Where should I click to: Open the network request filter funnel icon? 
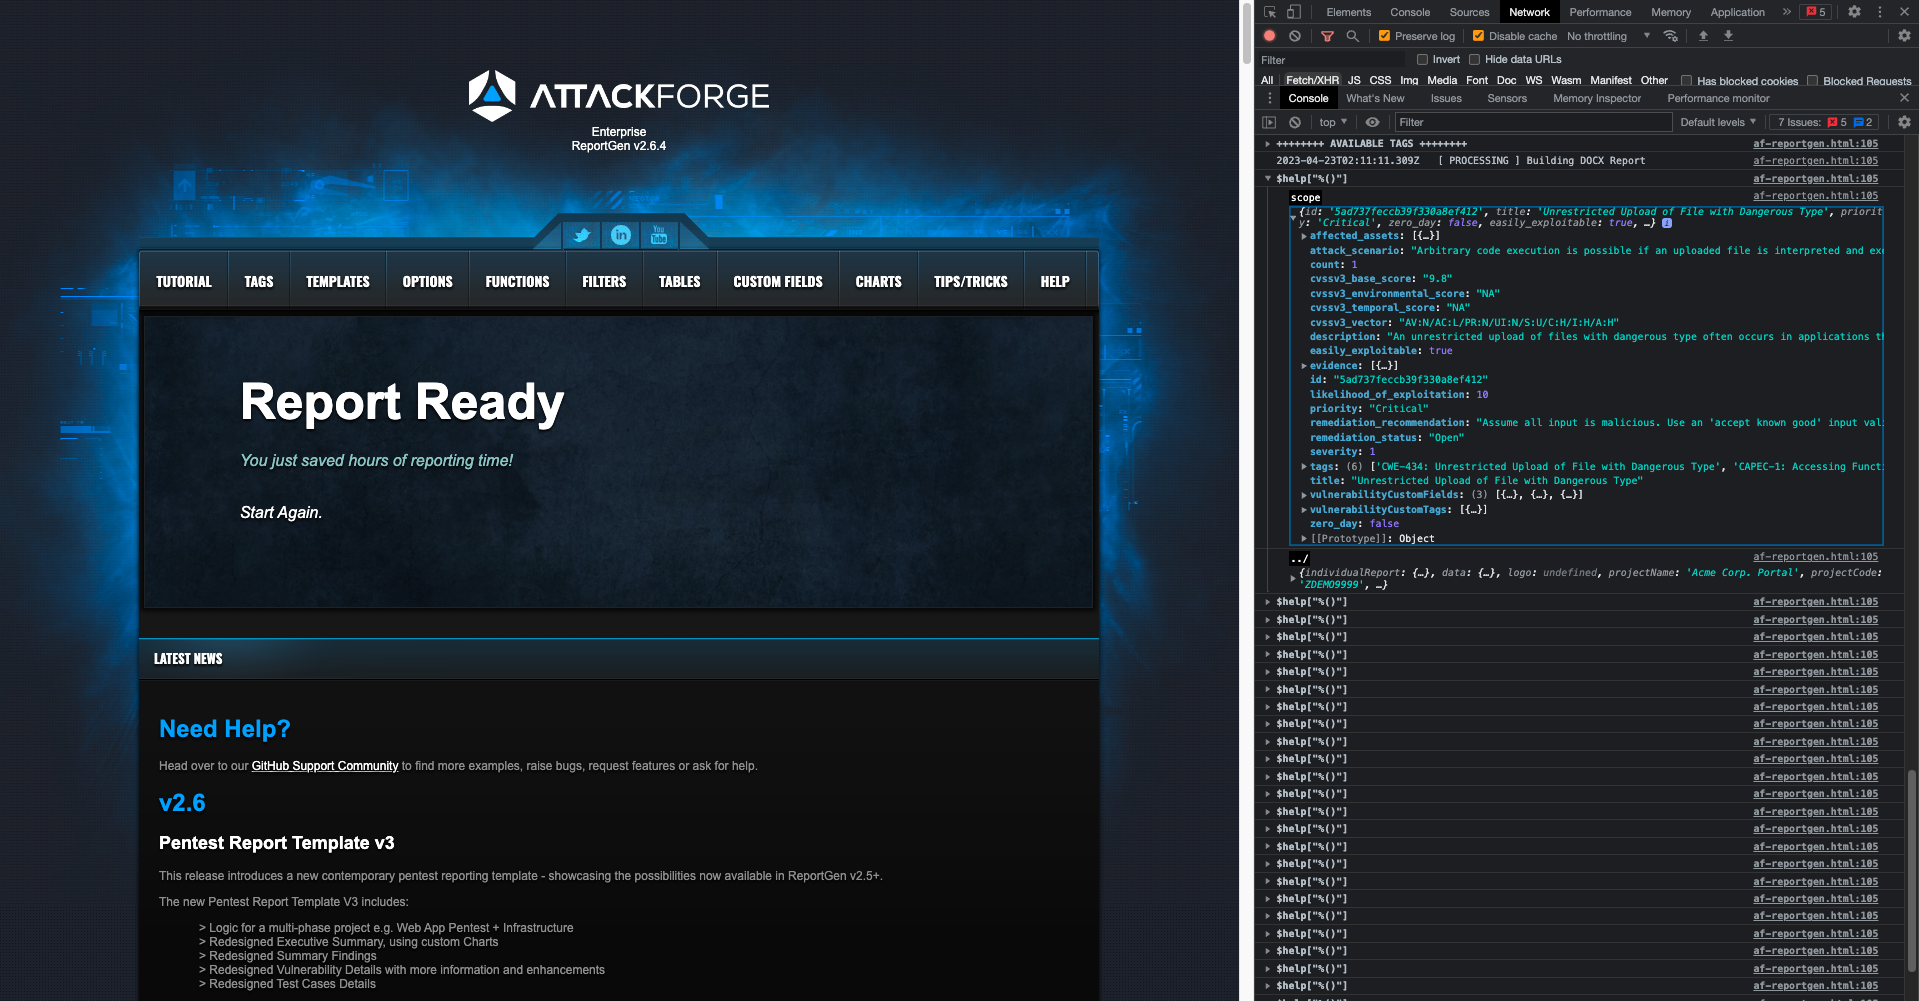1328,36
